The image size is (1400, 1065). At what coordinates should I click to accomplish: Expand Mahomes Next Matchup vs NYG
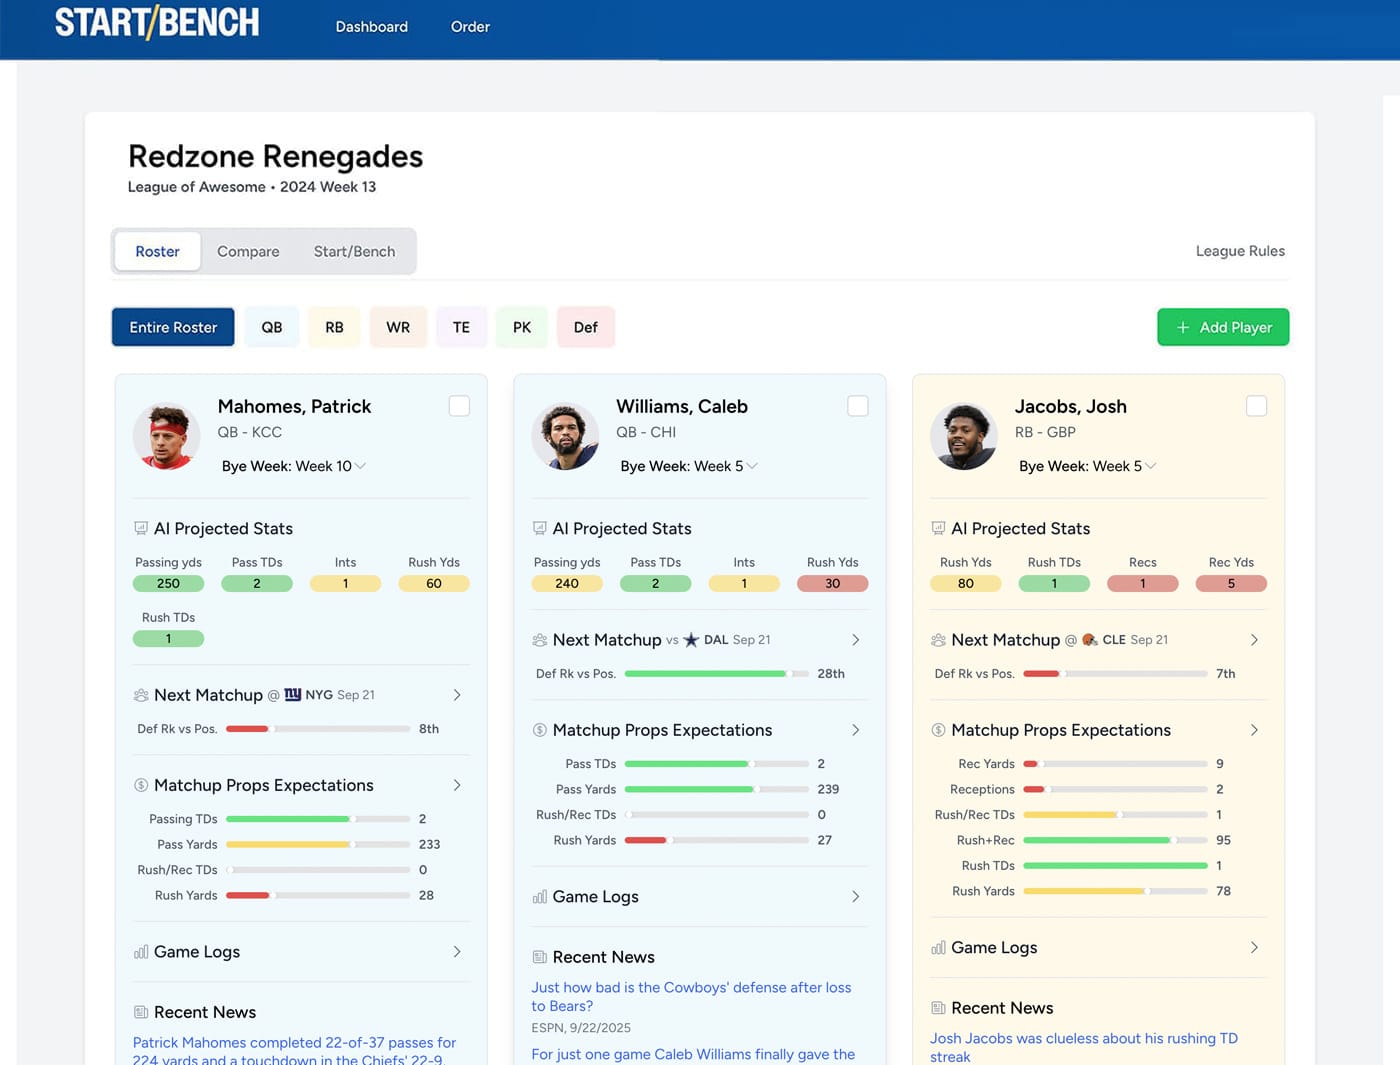point(457,695)
